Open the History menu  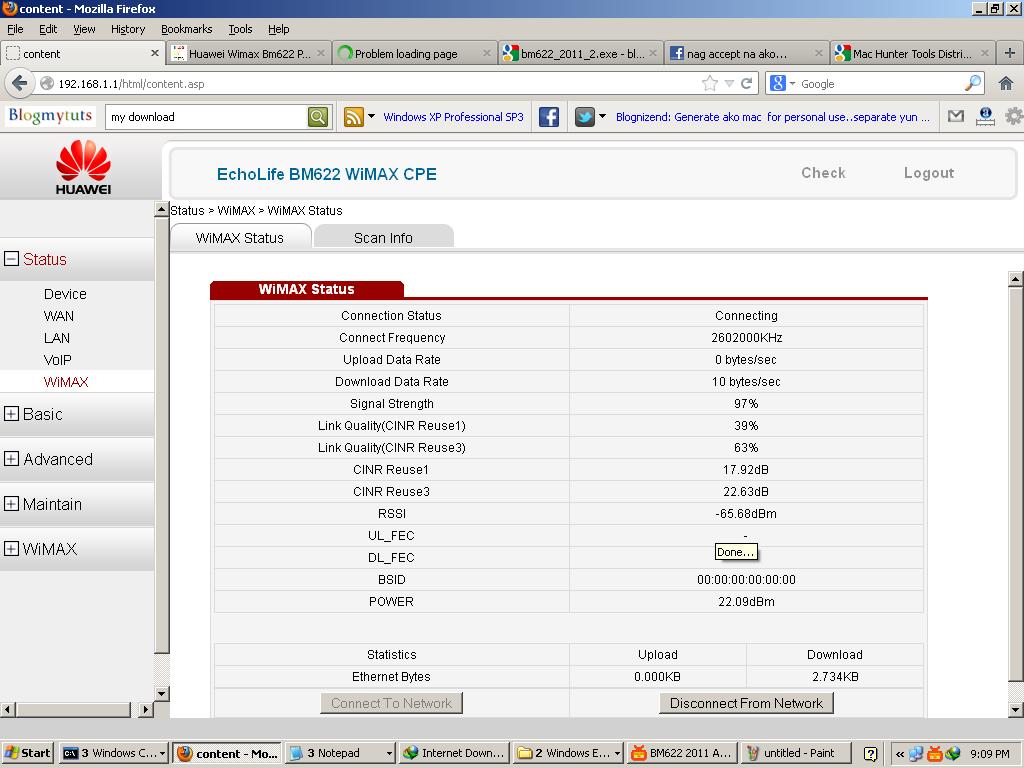pos(128,29)
